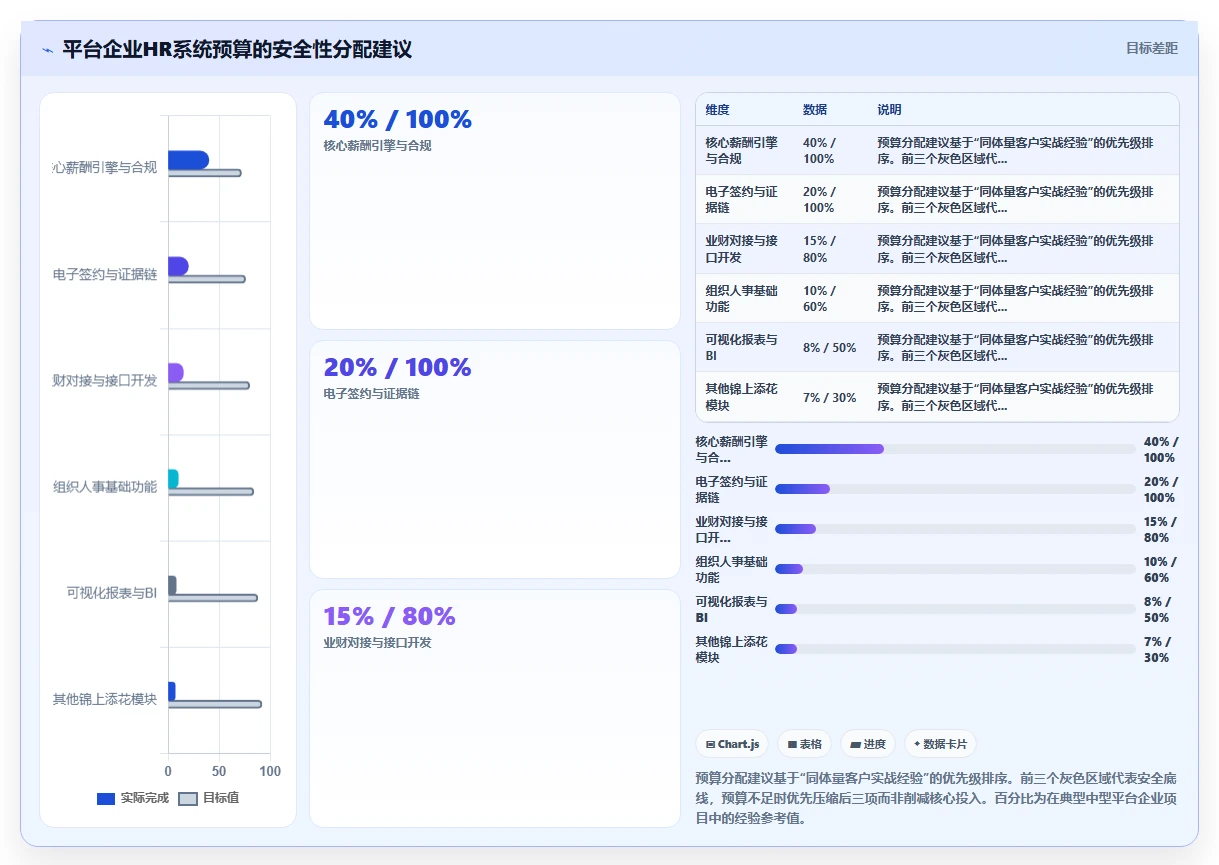Click the purple 电子签约与证据链 actual bar
Viewport: 1219px width, 865px height.
coord(178,266)
